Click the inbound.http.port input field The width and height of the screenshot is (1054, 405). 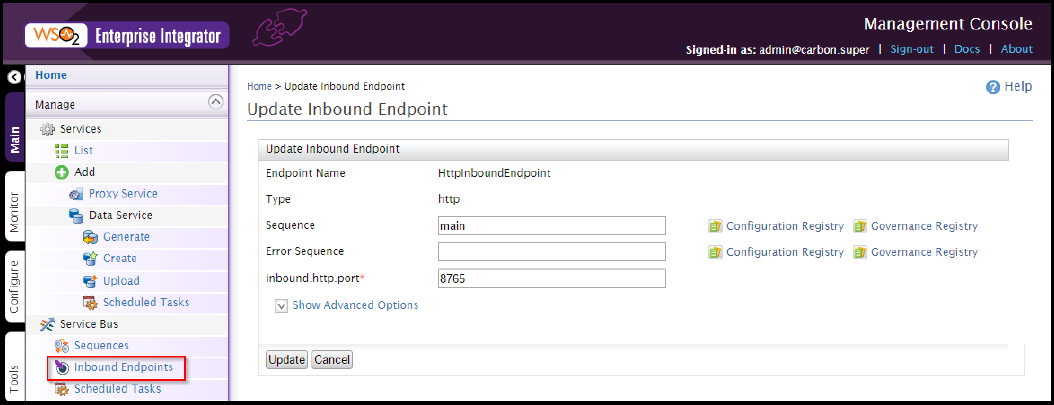tap(552, 278)
